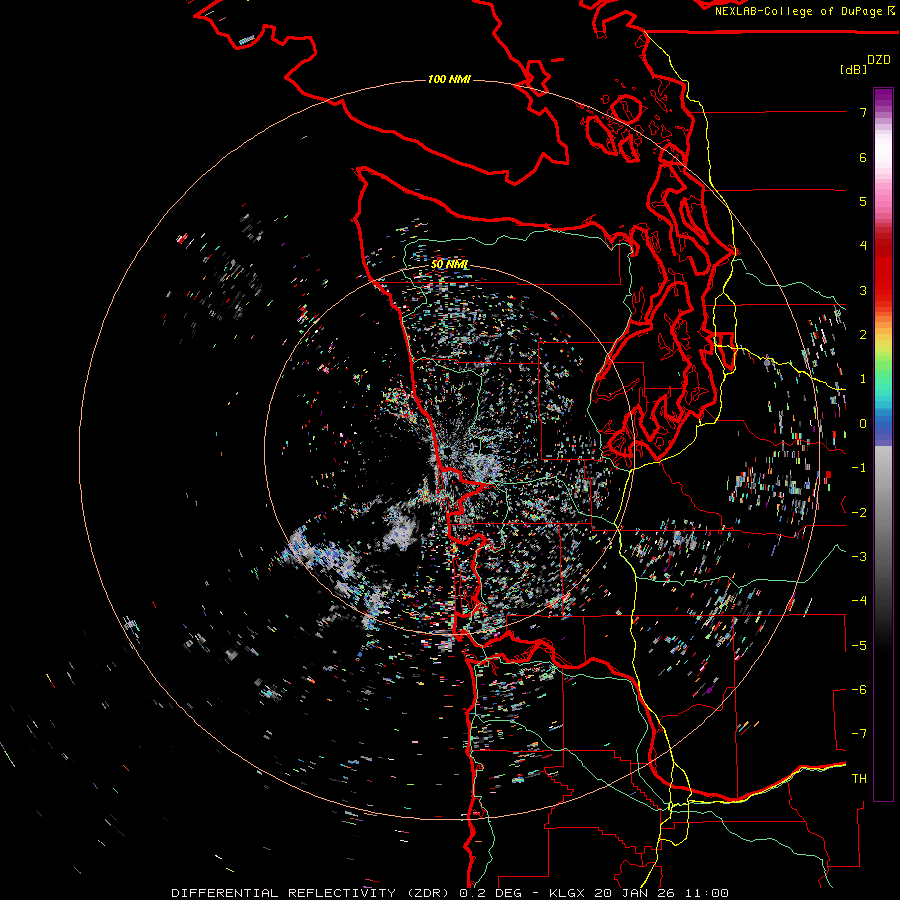This screenshot has height=900, width=900.
Task: Click the -7 value on the color scale
Action: [859, 734]
